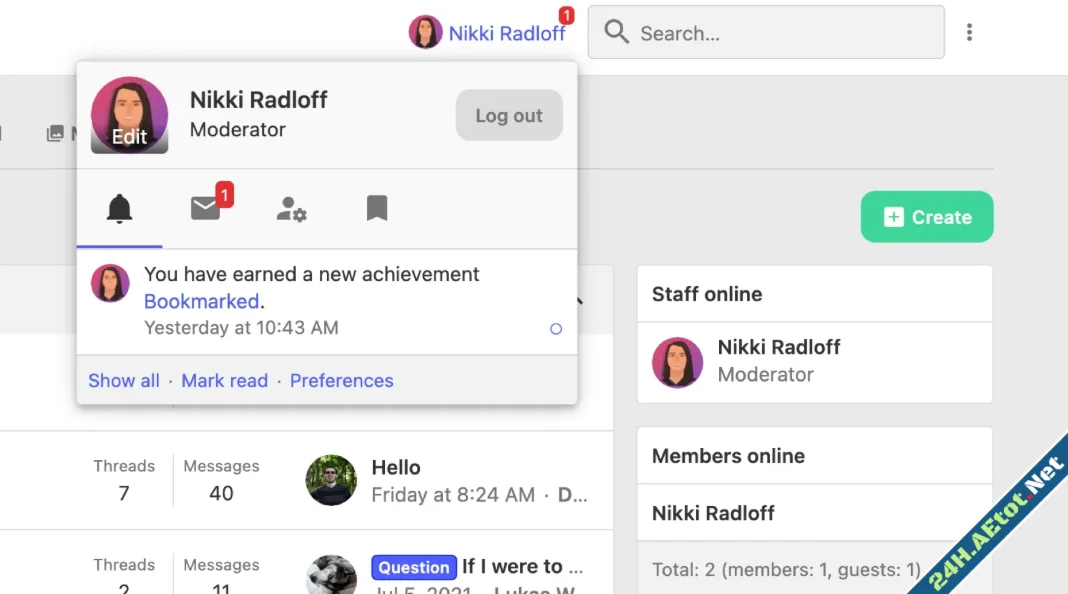Click the Show all alerts link
Viewport: 1068px width, 594px height.
click(124, 381)
